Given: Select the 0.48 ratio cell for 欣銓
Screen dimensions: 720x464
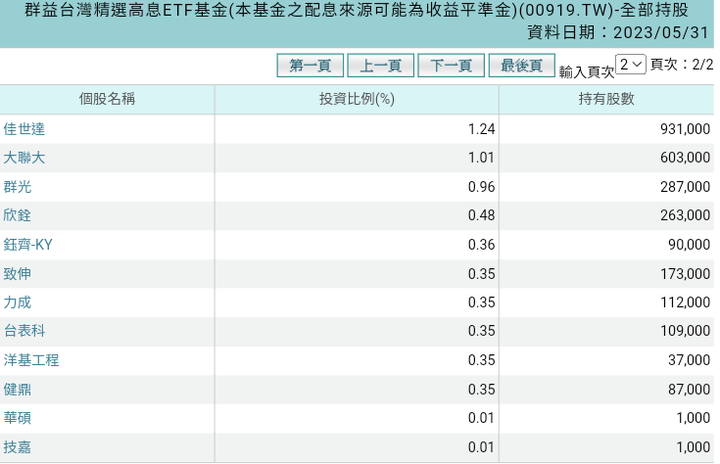Looking at the screenshot, I should pyautogui.click(x=357, y=215).
